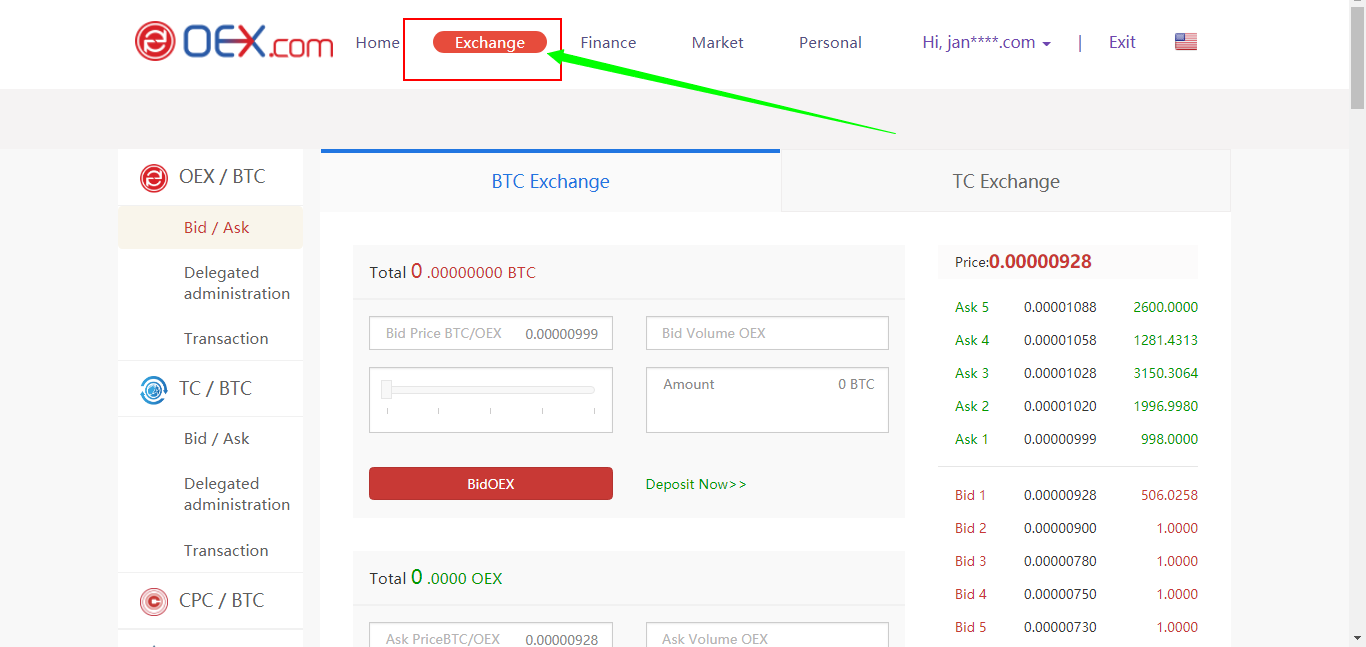Open Transaction under TC / BTC
Screen dimensions: 1366x647
click(x=226, y=550)
